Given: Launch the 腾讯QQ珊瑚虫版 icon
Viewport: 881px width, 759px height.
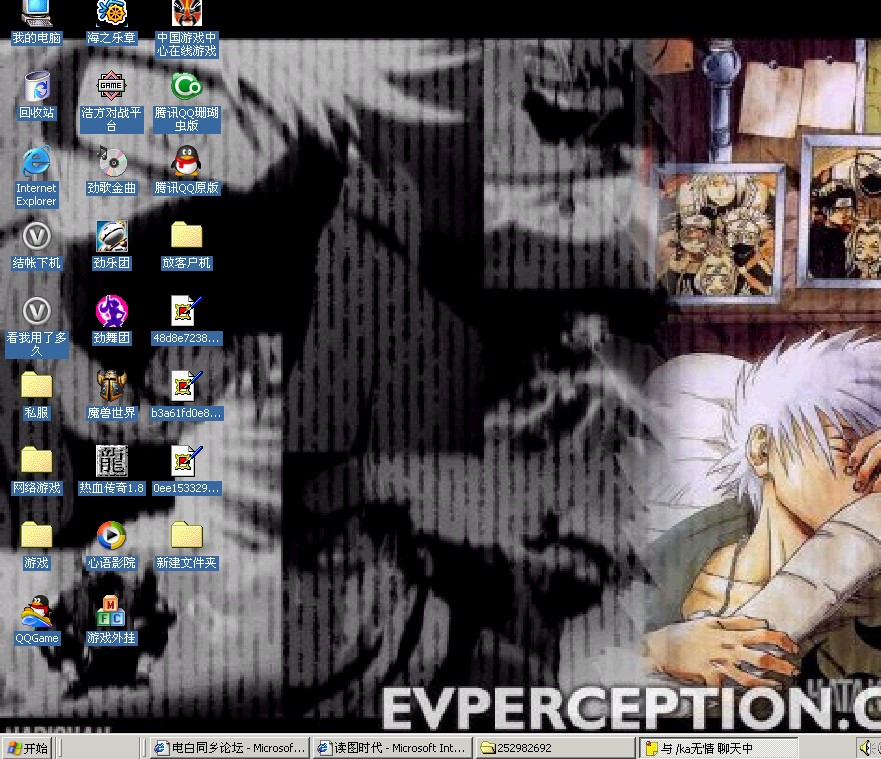Looking at the screenshot, I should (186, 87).
